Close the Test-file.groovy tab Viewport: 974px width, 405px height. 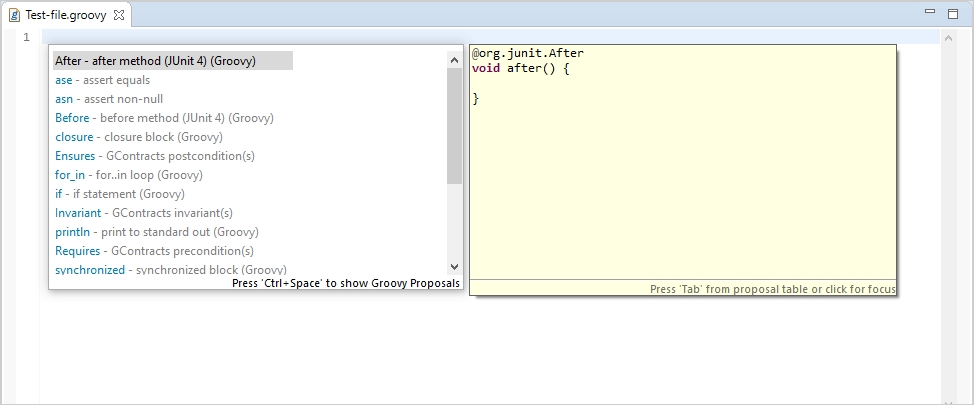[119, 15]
